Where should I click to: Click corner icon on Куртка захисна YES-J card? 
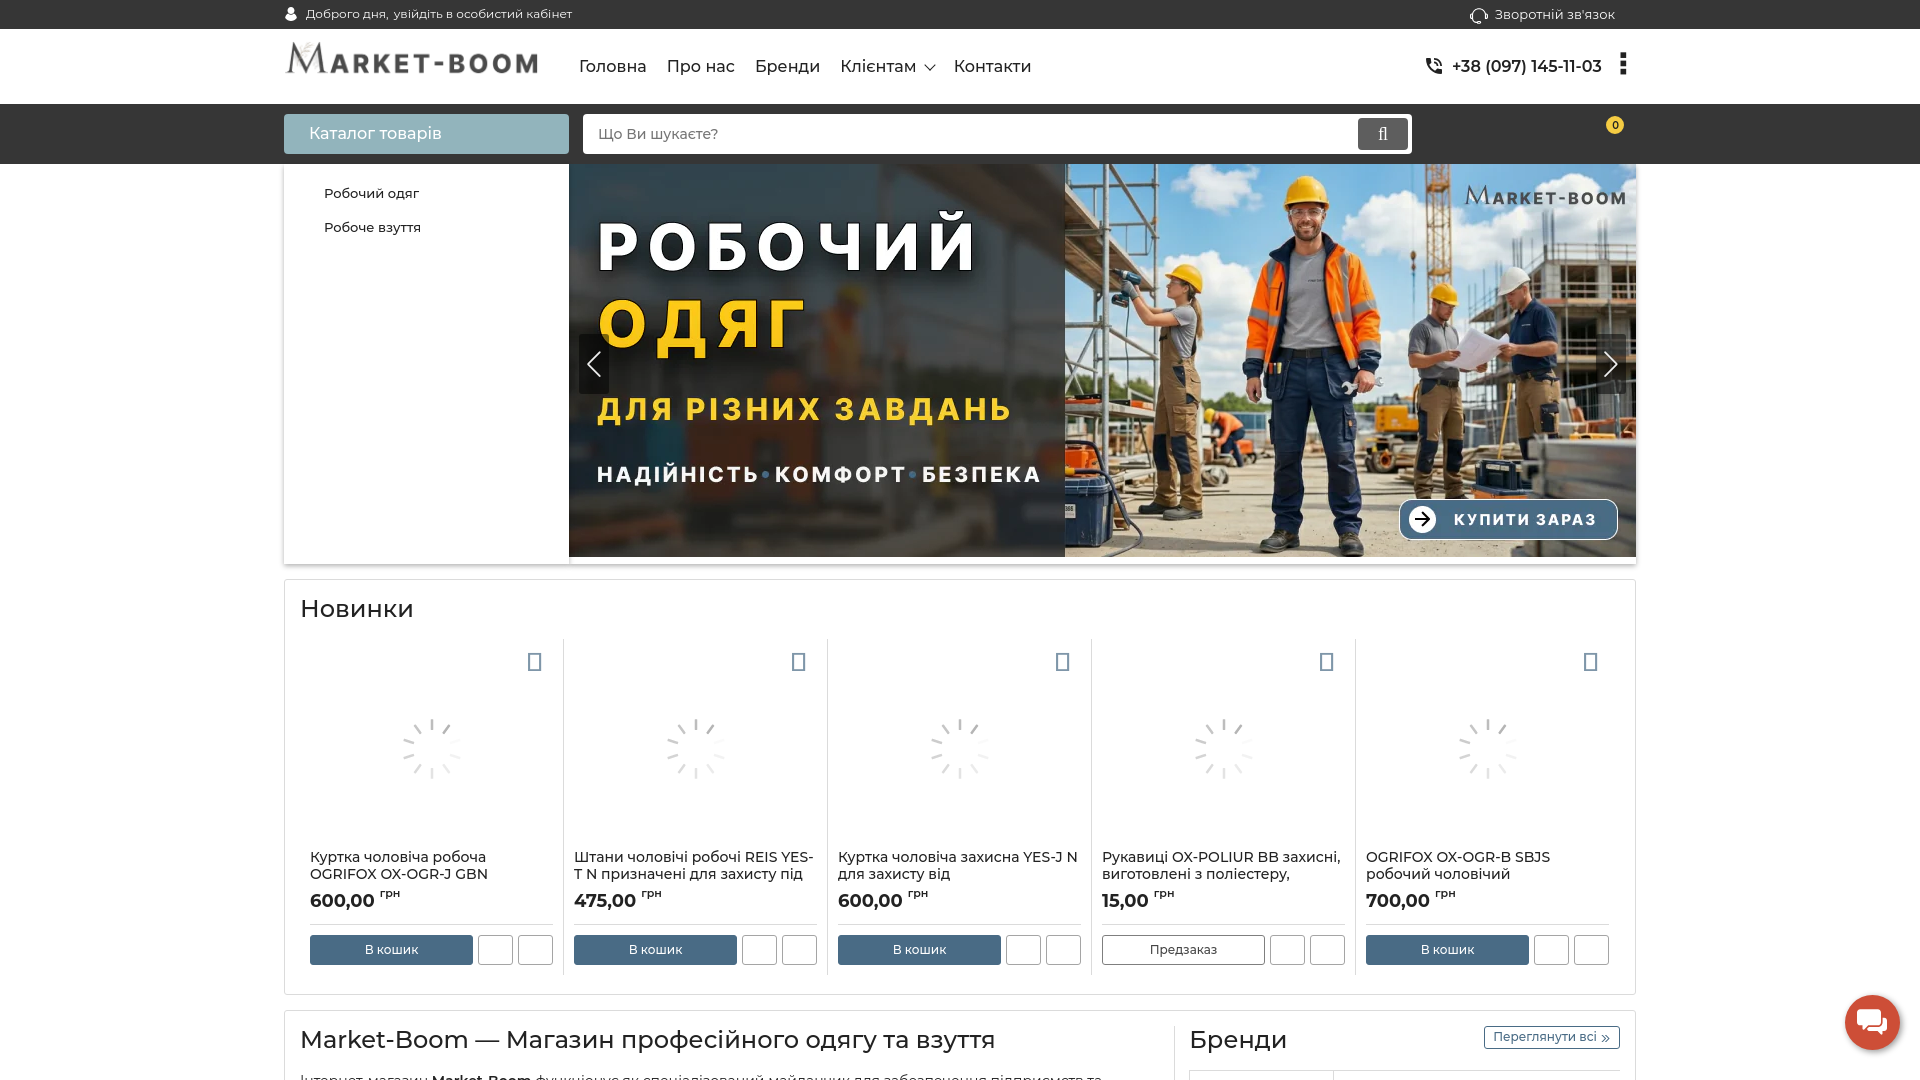1063,662
